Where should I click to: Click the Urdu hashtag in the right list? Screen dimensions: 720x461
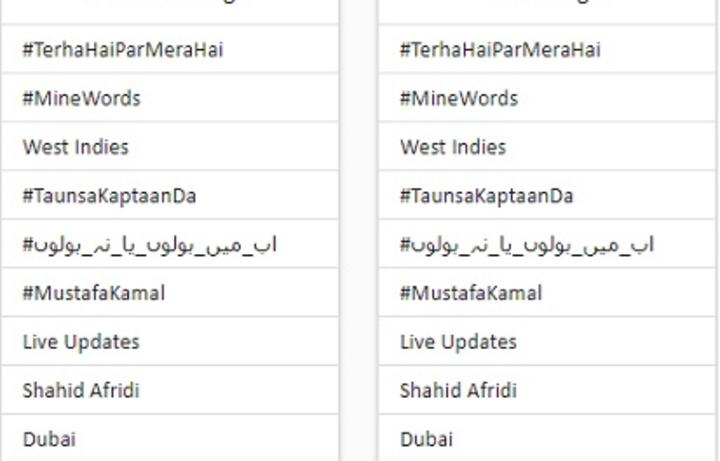tap(527, 245)
